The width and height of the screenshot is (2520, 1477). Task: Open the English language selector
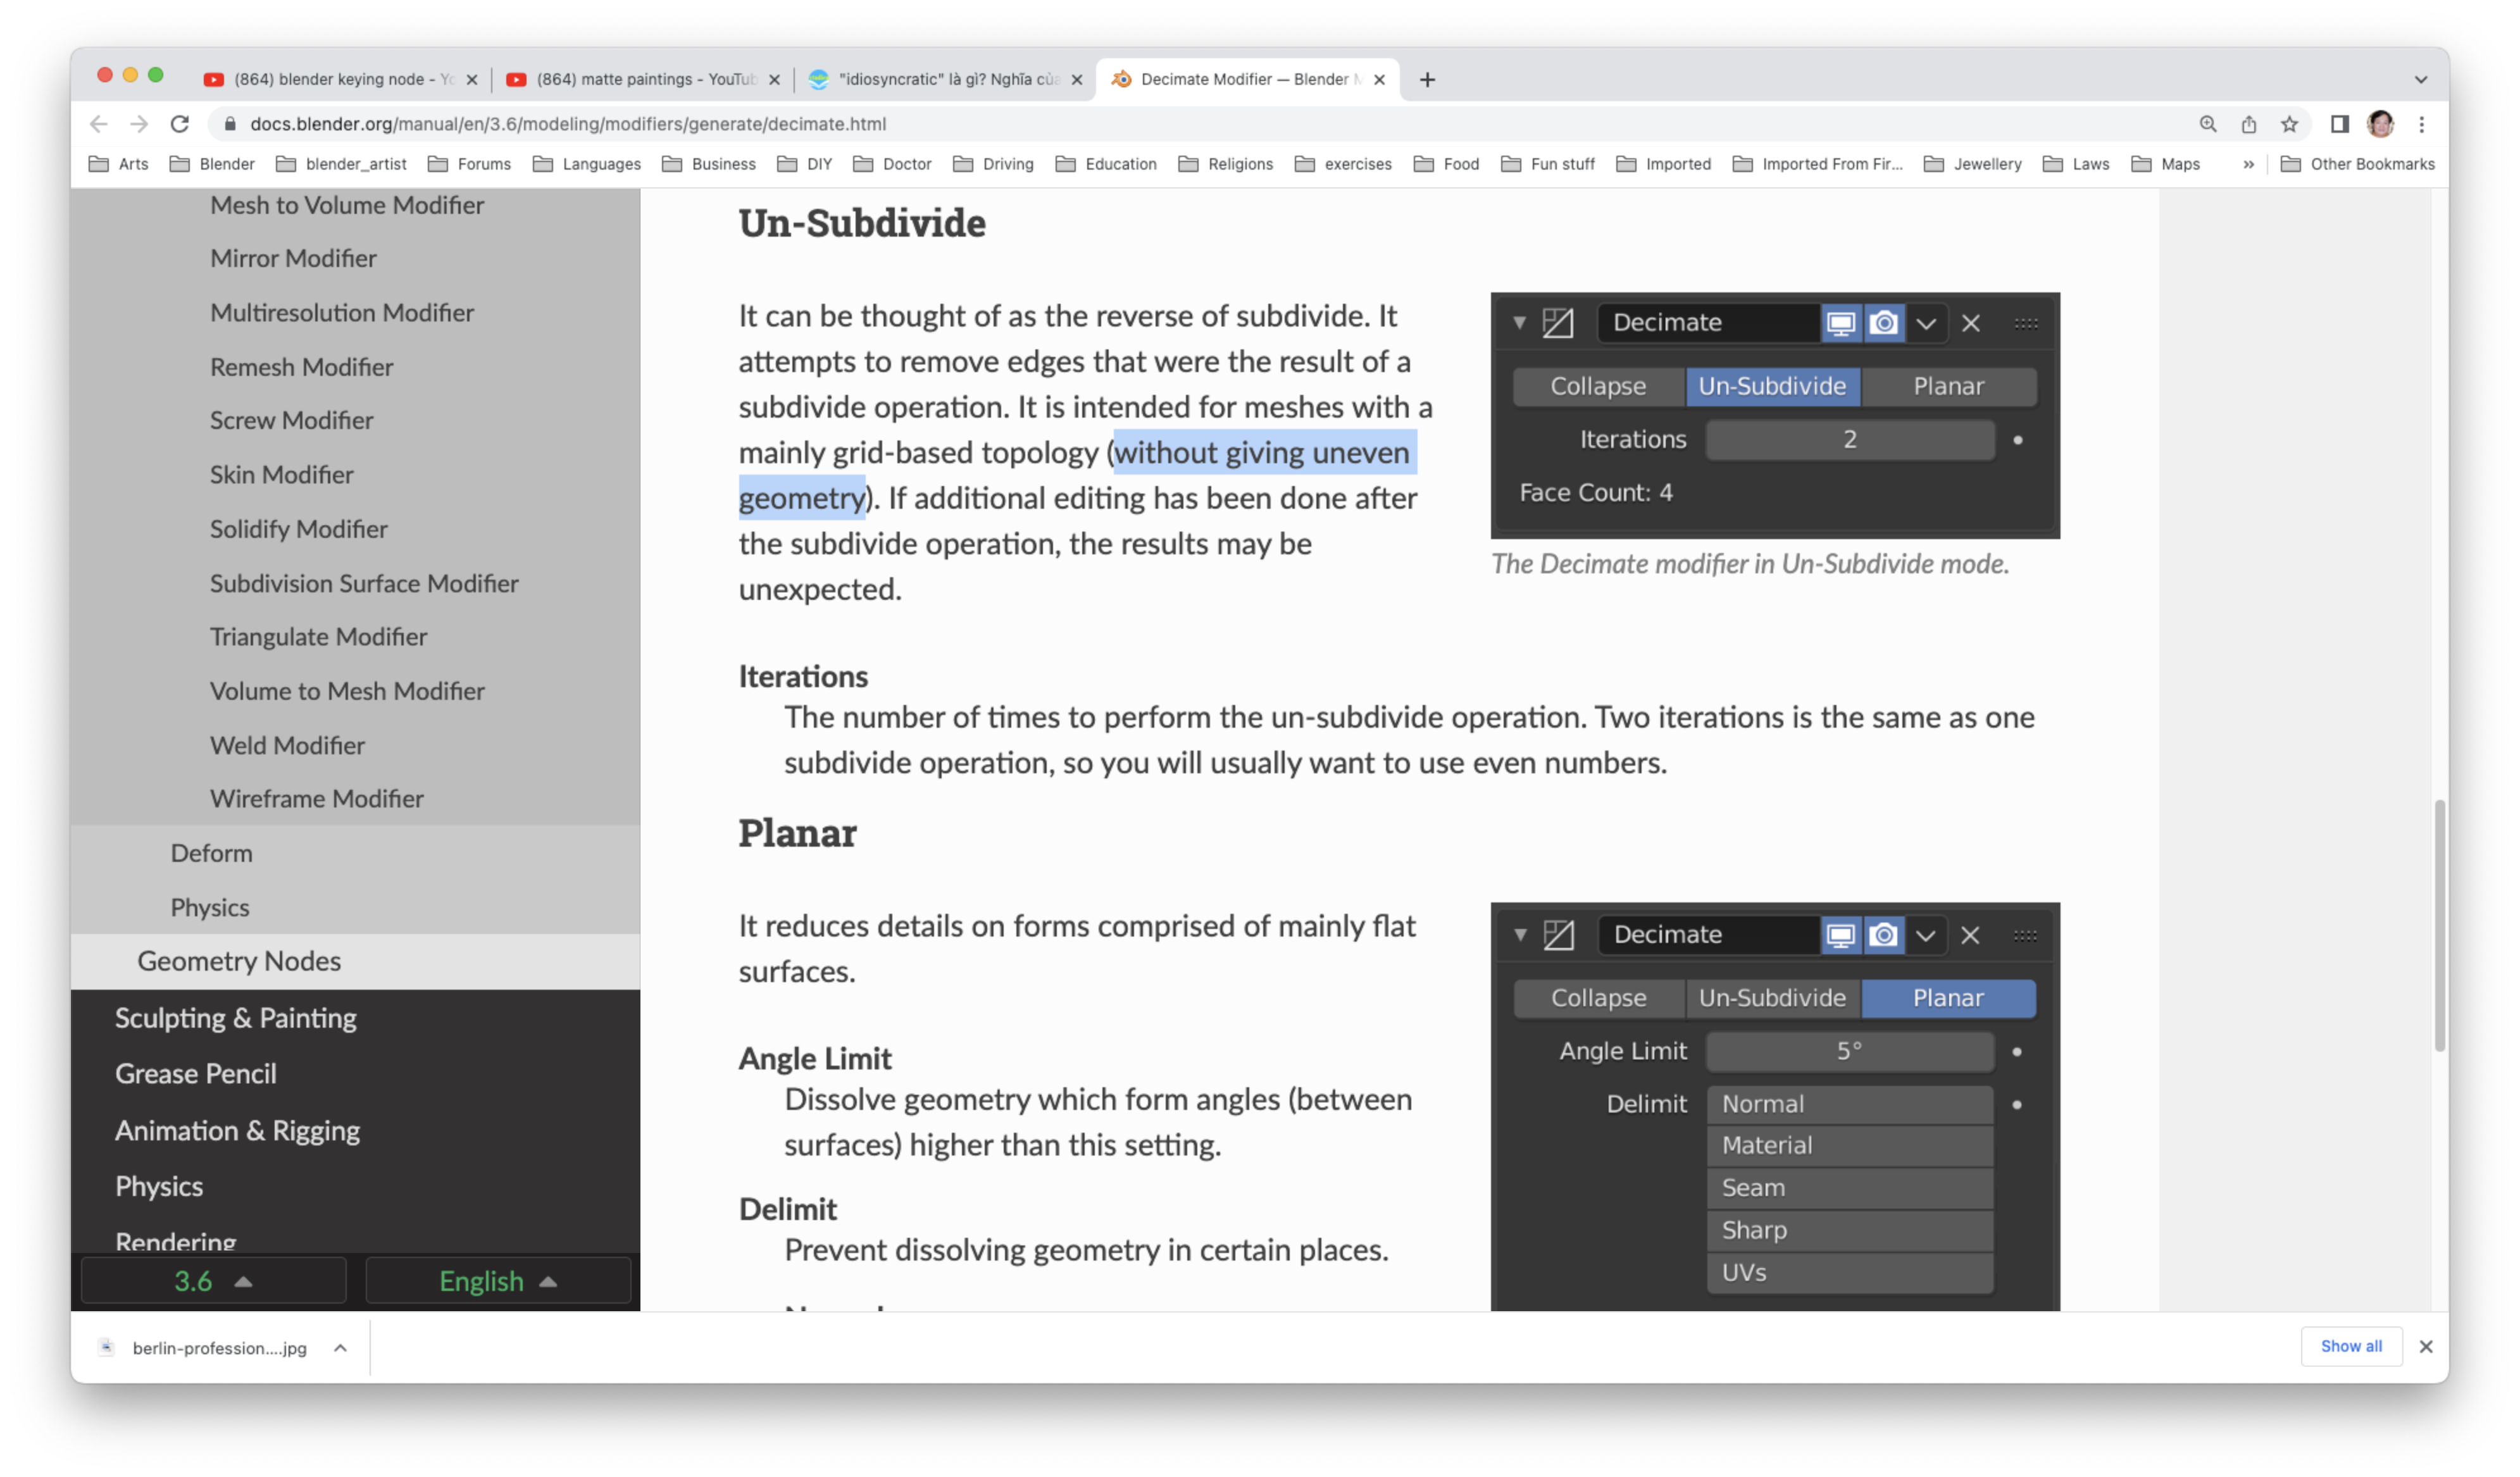click(498, 1281)
